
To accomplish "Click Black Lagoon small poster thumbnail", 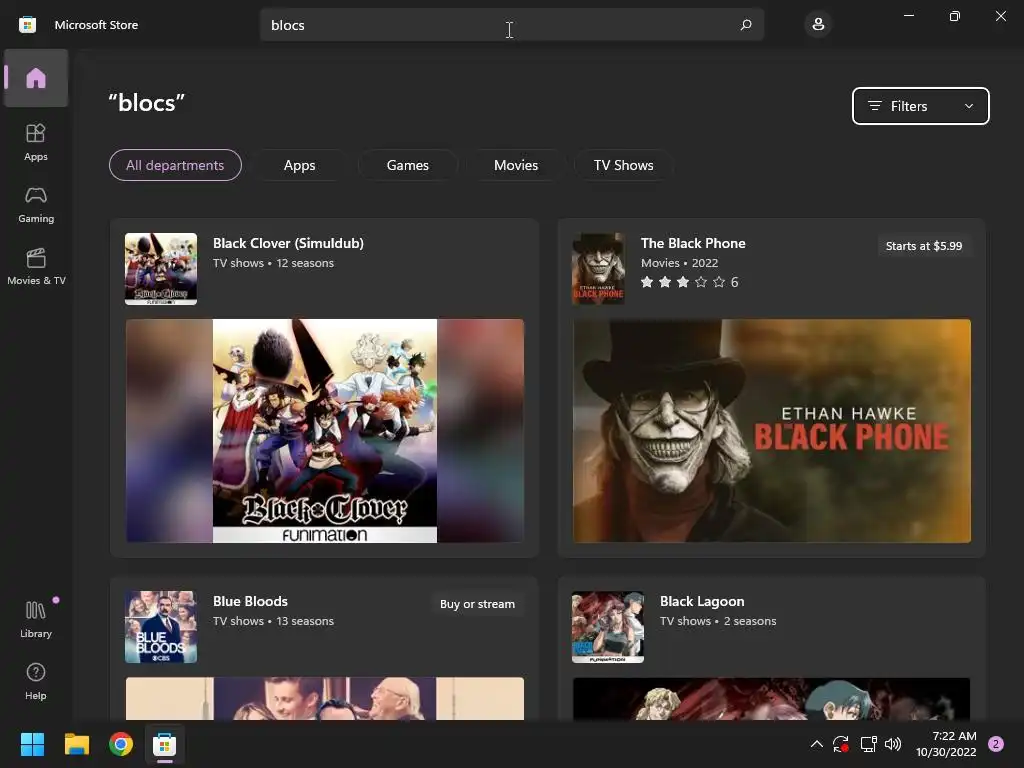I will [607, 627].
